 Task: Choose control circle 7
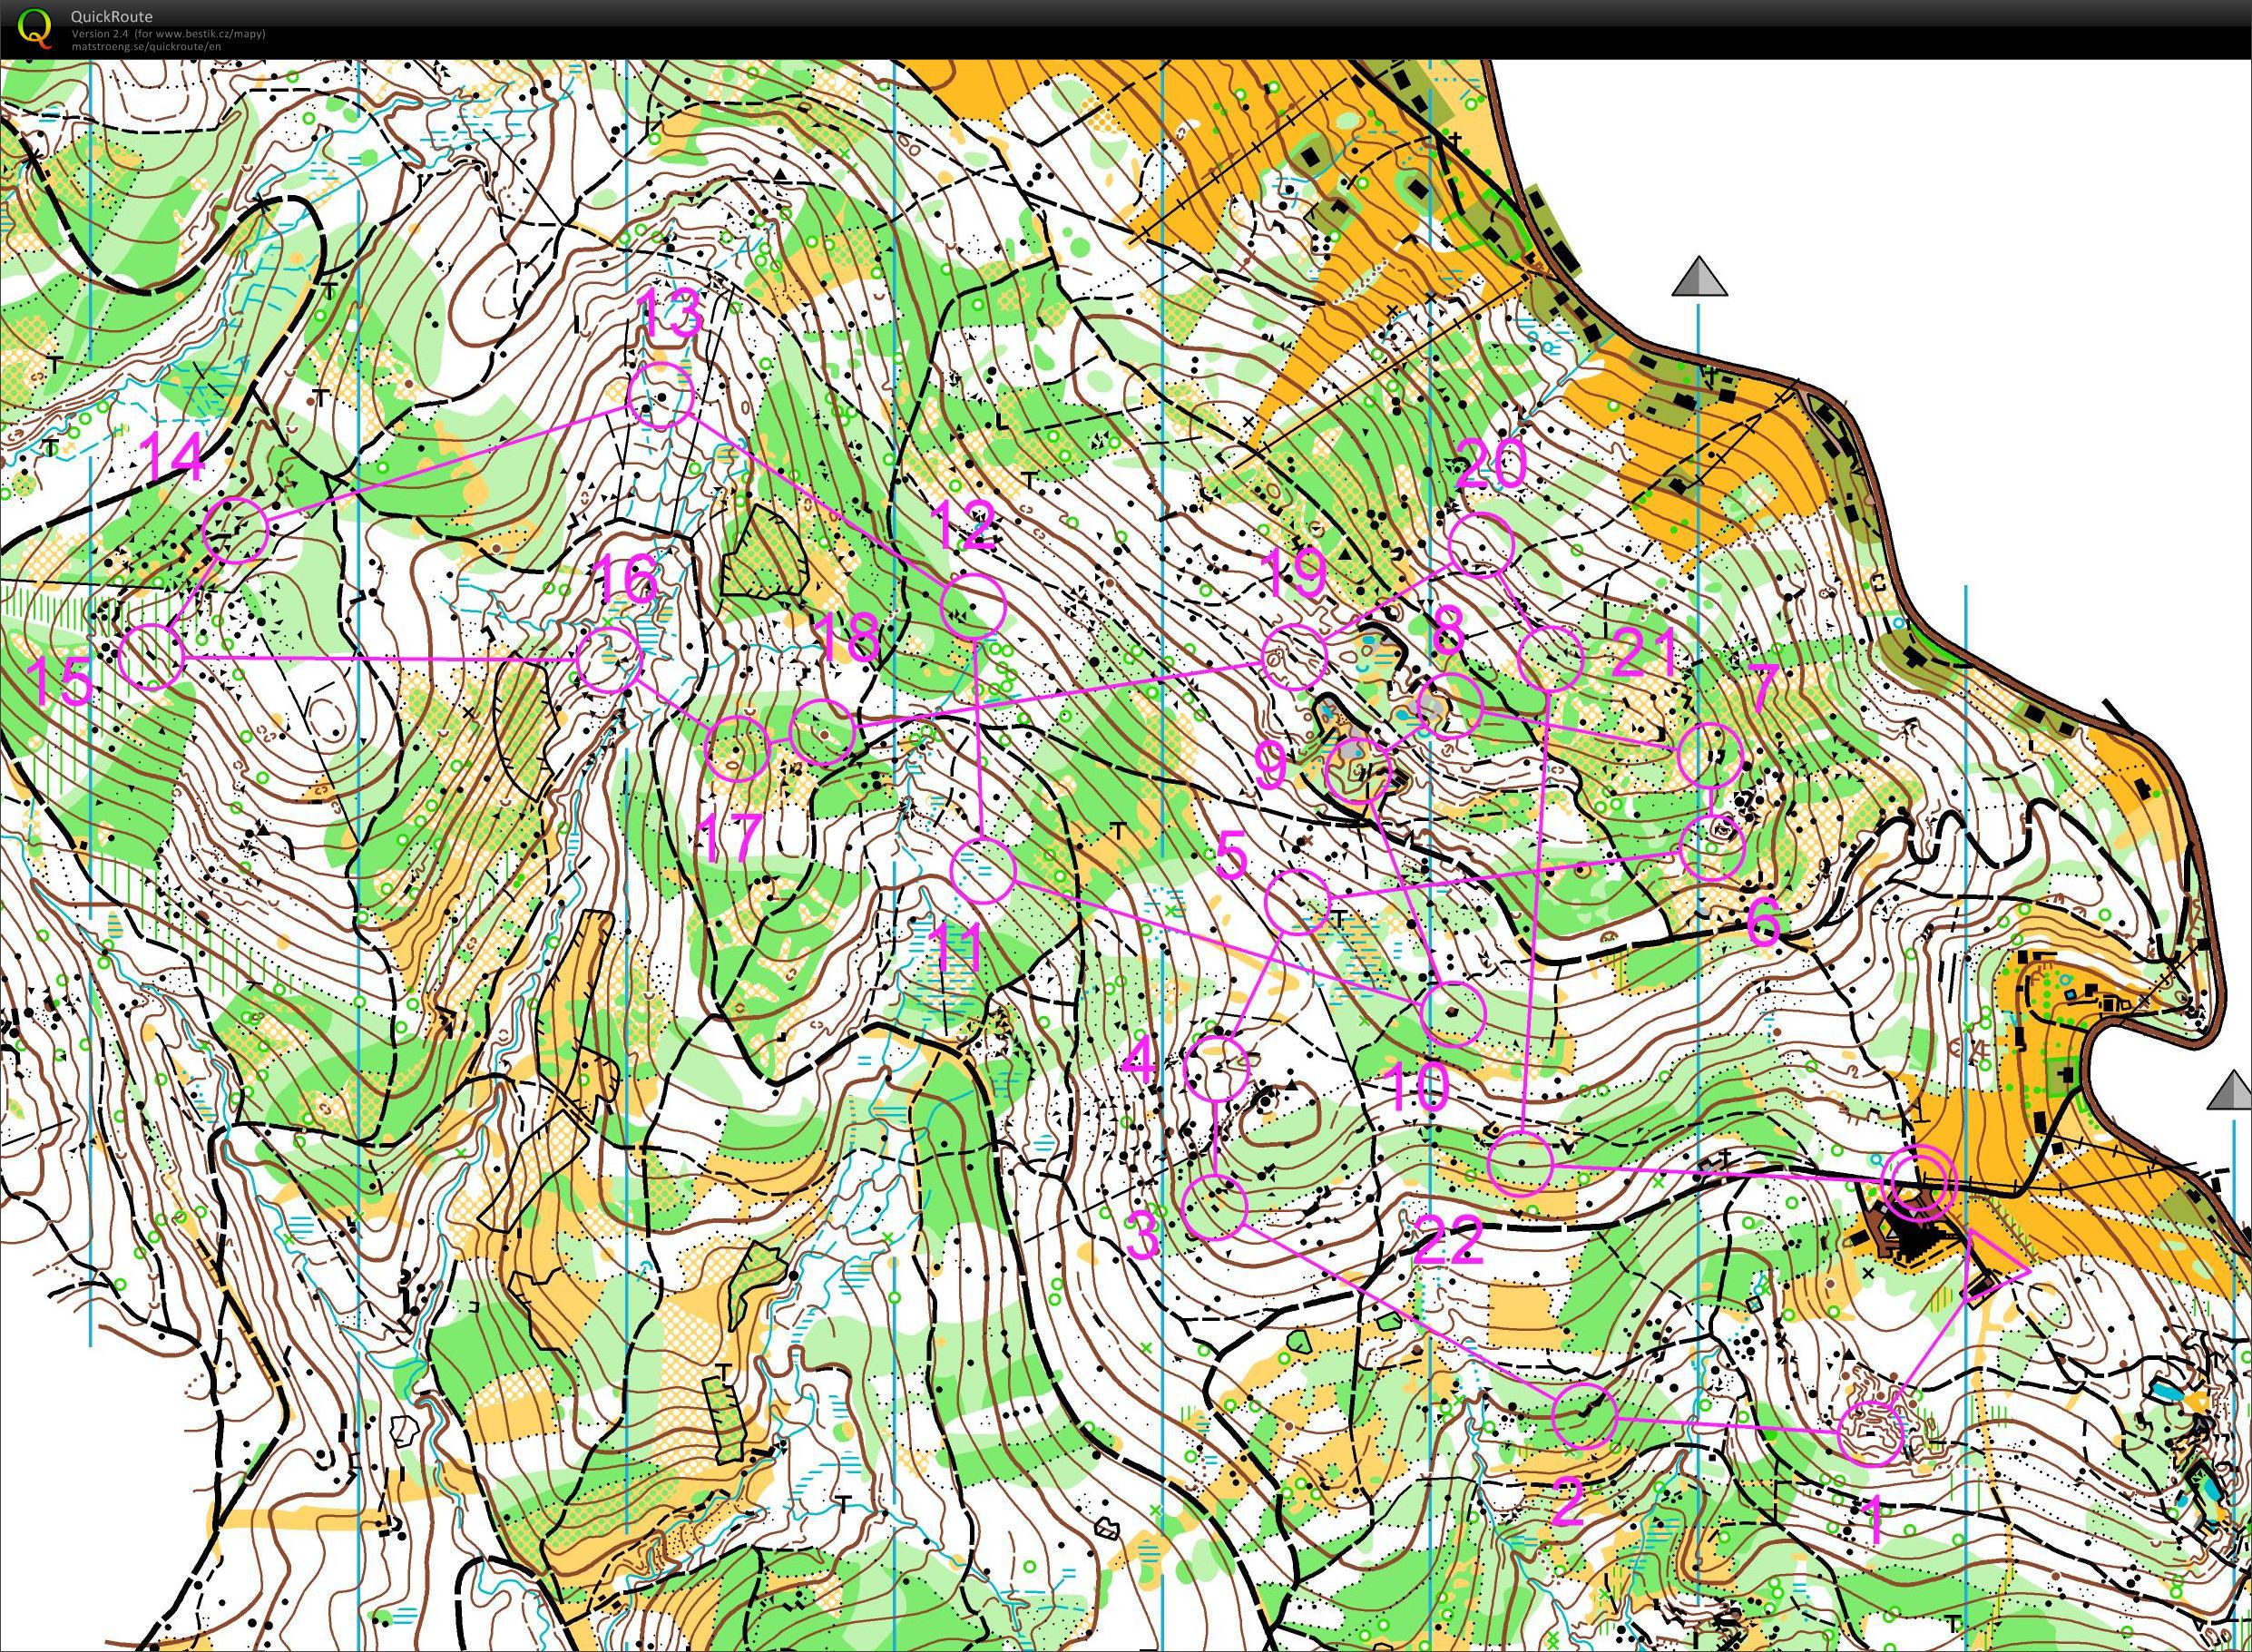[x=1711, y=755]
